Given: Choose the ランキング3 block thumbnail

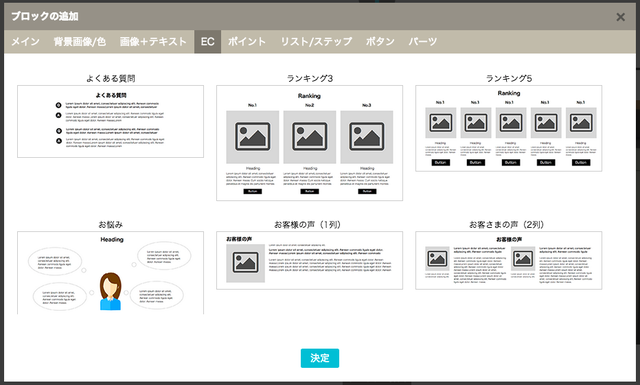Looking at the screenshot, I should click(x=309, y=143).
